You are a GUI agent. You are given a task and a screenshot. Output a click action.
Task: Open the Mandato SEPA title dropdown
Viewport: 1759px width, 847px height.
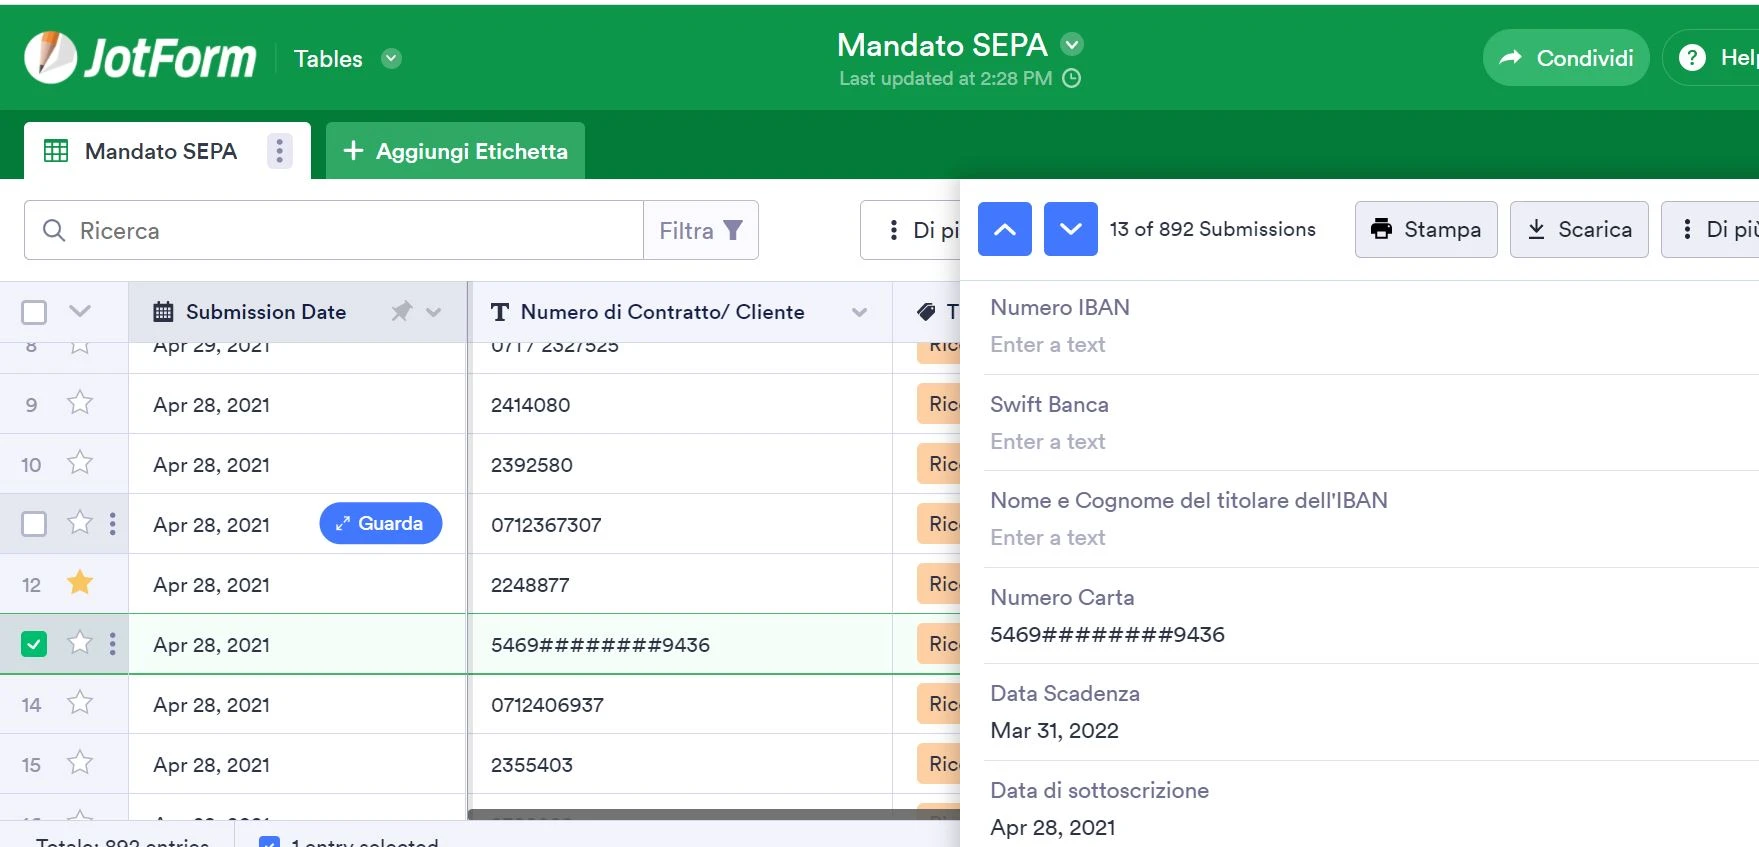click(1072, 45)
